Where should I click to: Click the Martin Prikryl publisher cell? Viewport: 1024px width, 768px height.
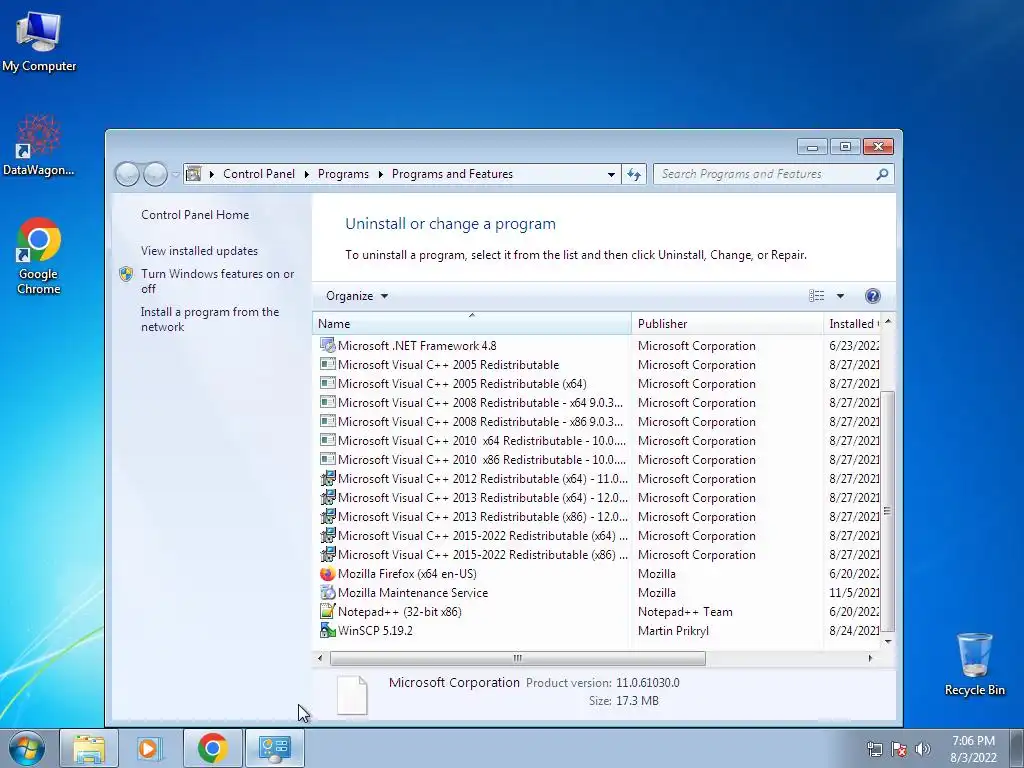673,630
